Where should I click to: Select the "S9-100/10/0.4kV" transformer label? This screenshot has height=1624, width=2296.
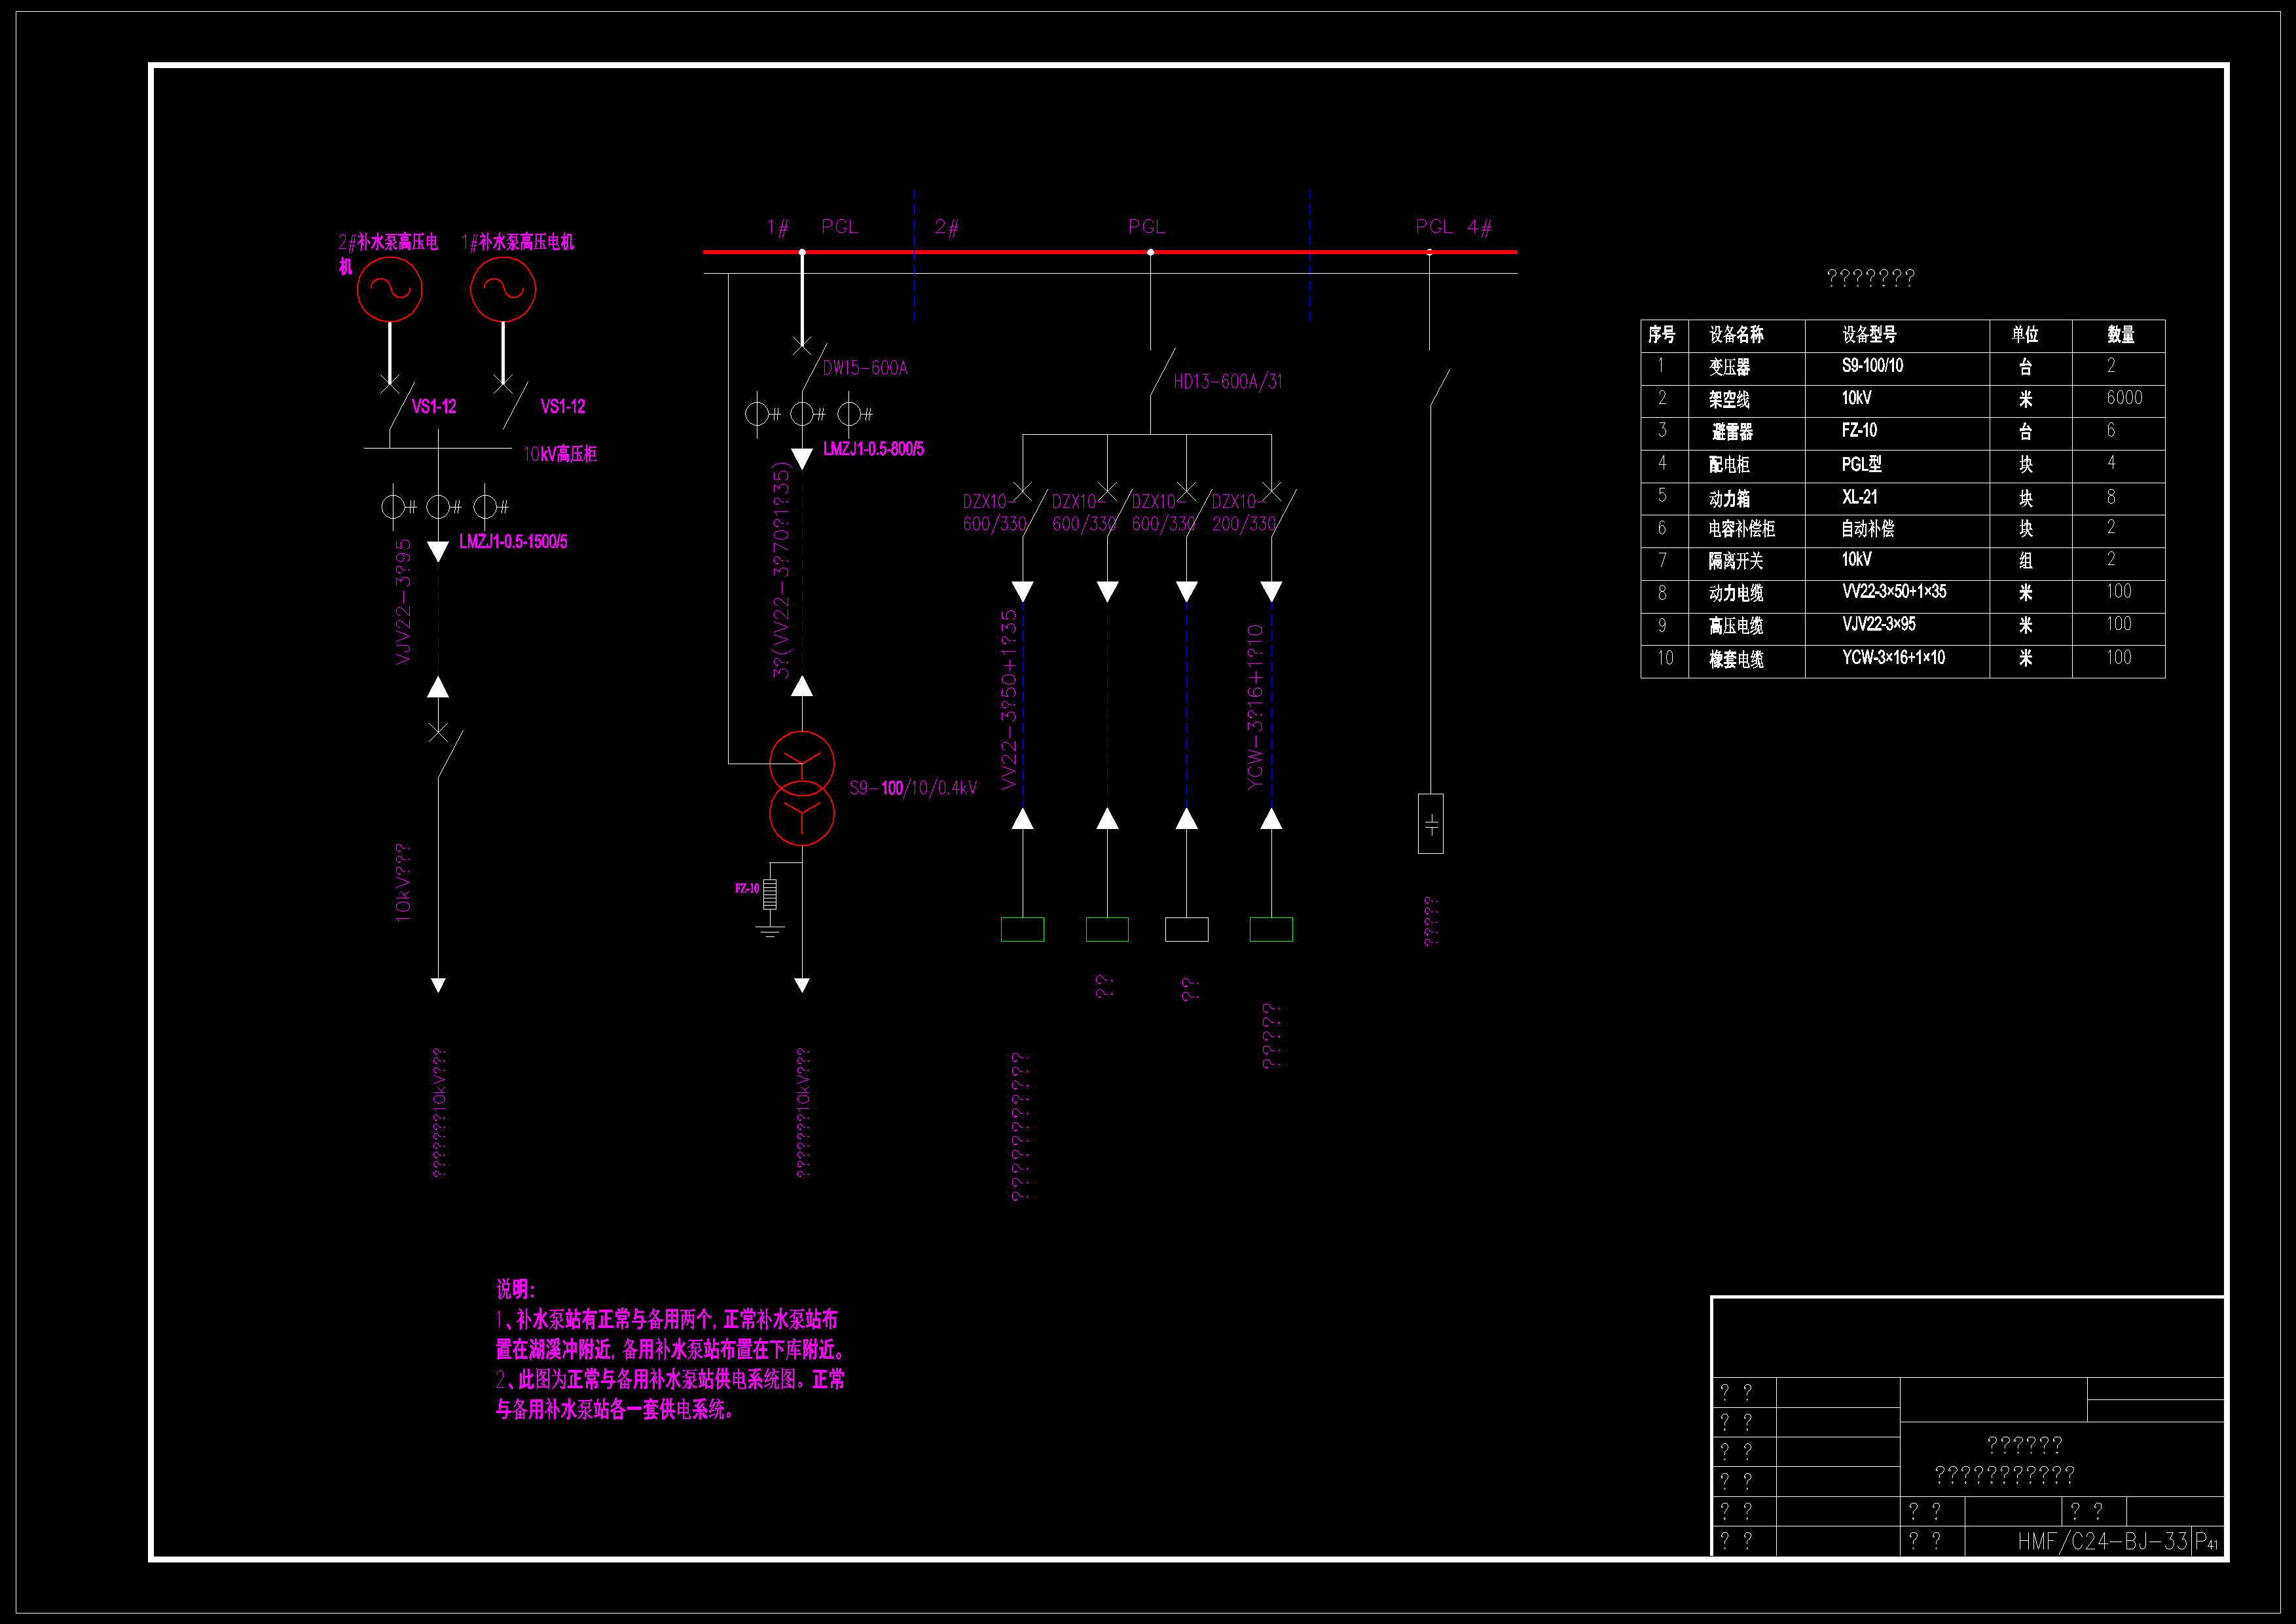913,788
